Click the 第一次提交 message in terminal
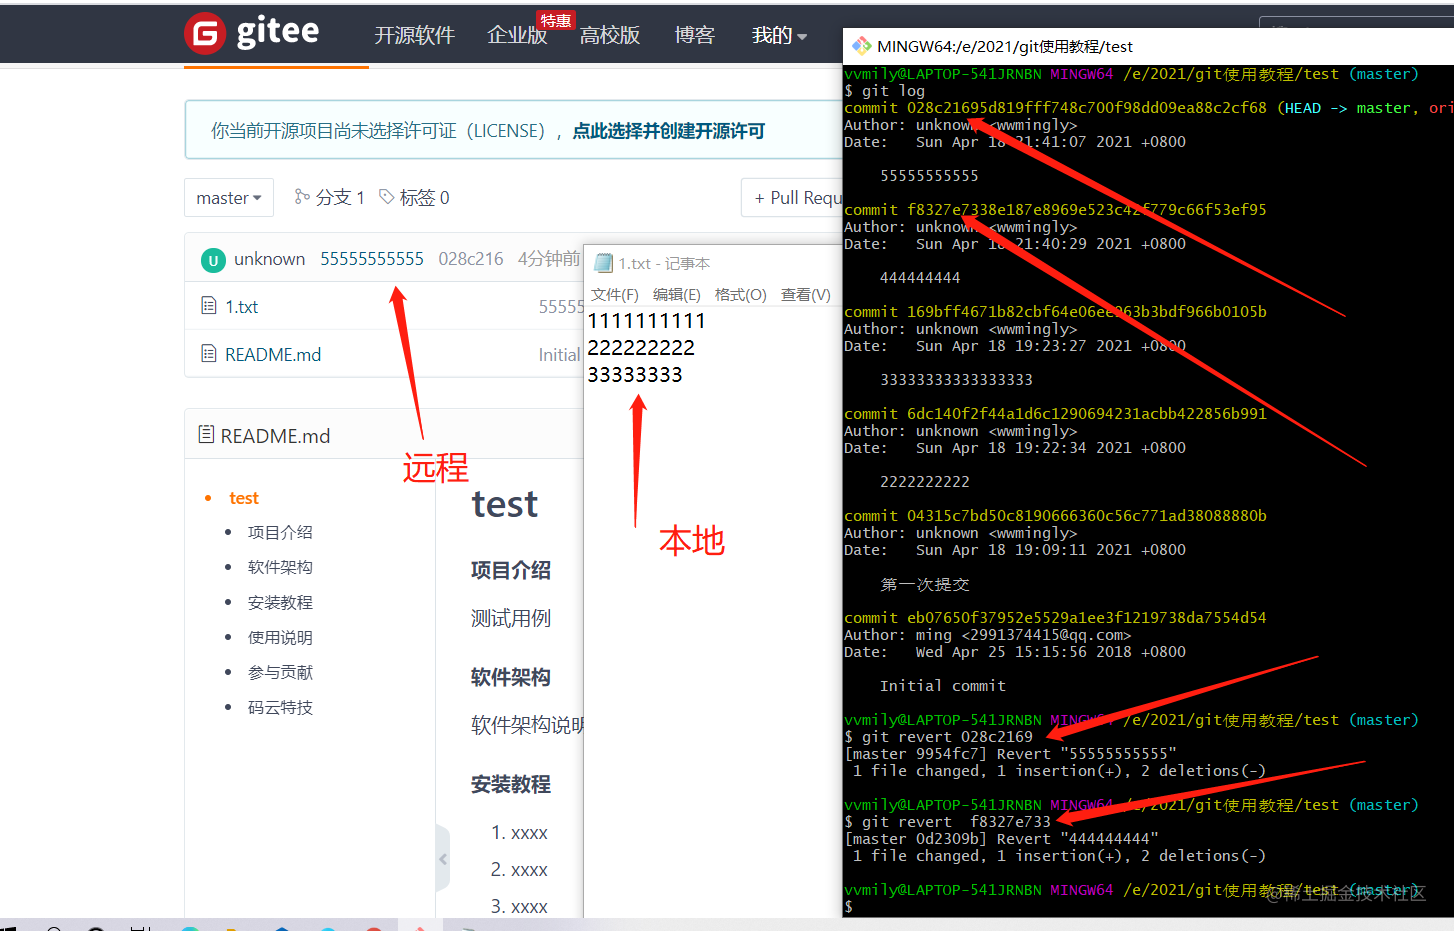The height and width of the screenshot is (931, 1454). tap(925, 584)
